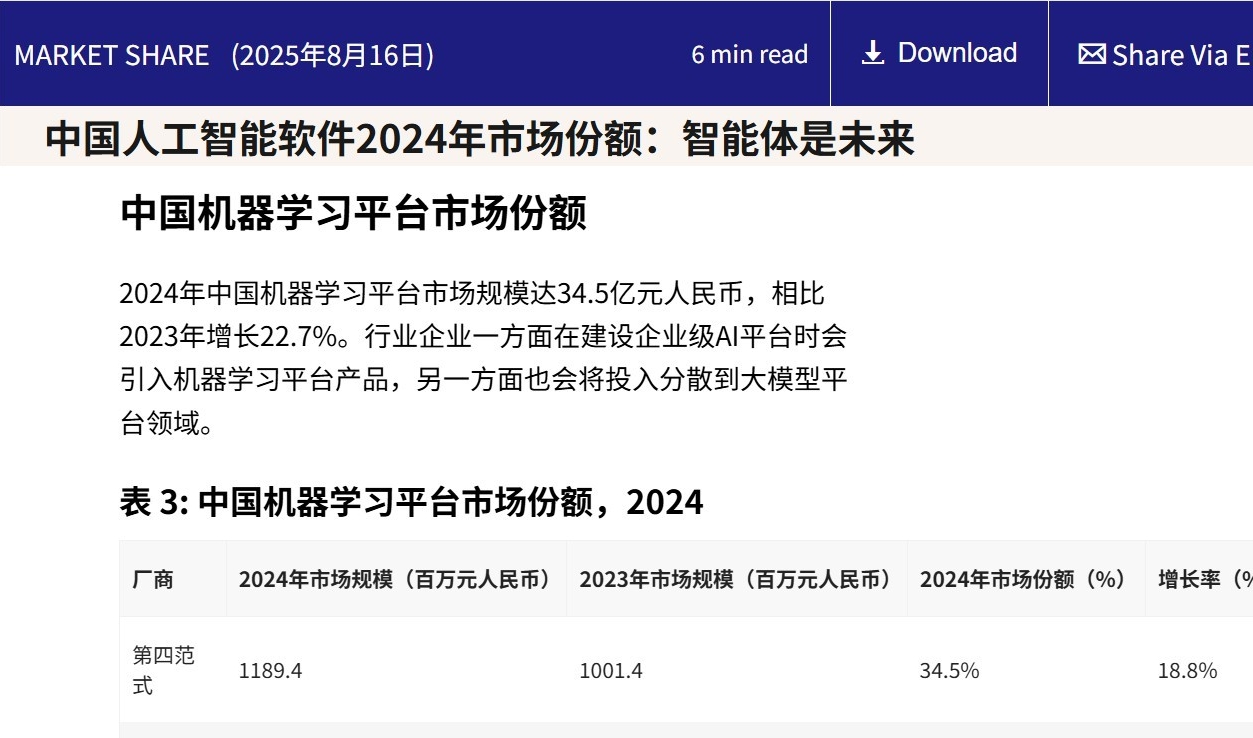The height and width of the screenshot is (738, 1253).
Task: Click the 表 3 table caption
Action: [x=411, y=502]
